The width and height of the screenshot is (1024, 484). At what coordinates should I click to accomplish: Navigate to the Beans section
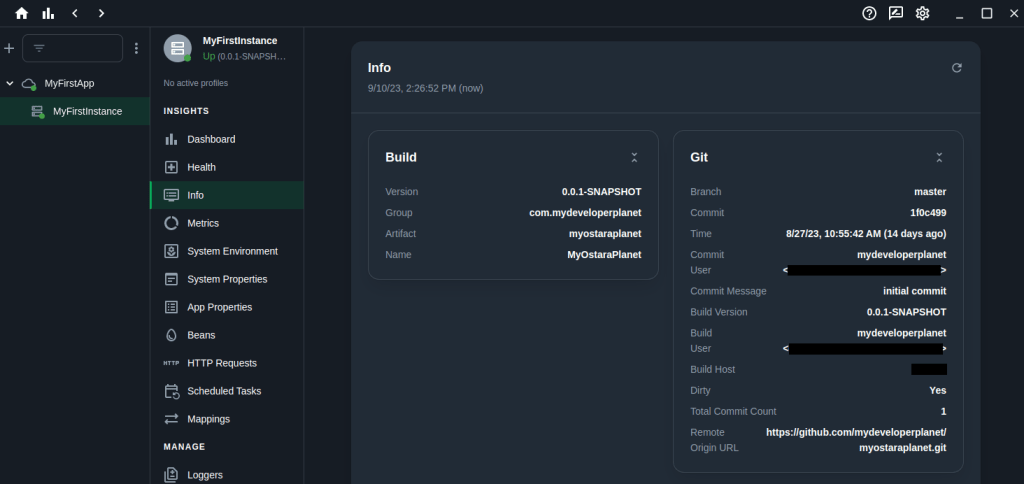(x=201, y=335)
